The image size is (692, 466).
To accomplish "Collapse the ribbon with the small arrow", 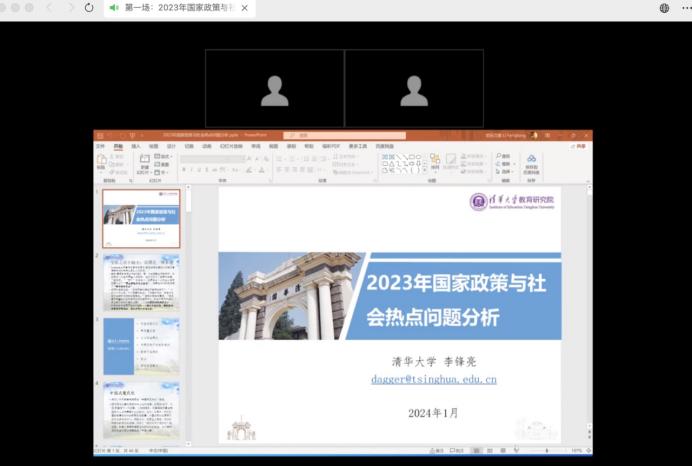I will (588, 181).
